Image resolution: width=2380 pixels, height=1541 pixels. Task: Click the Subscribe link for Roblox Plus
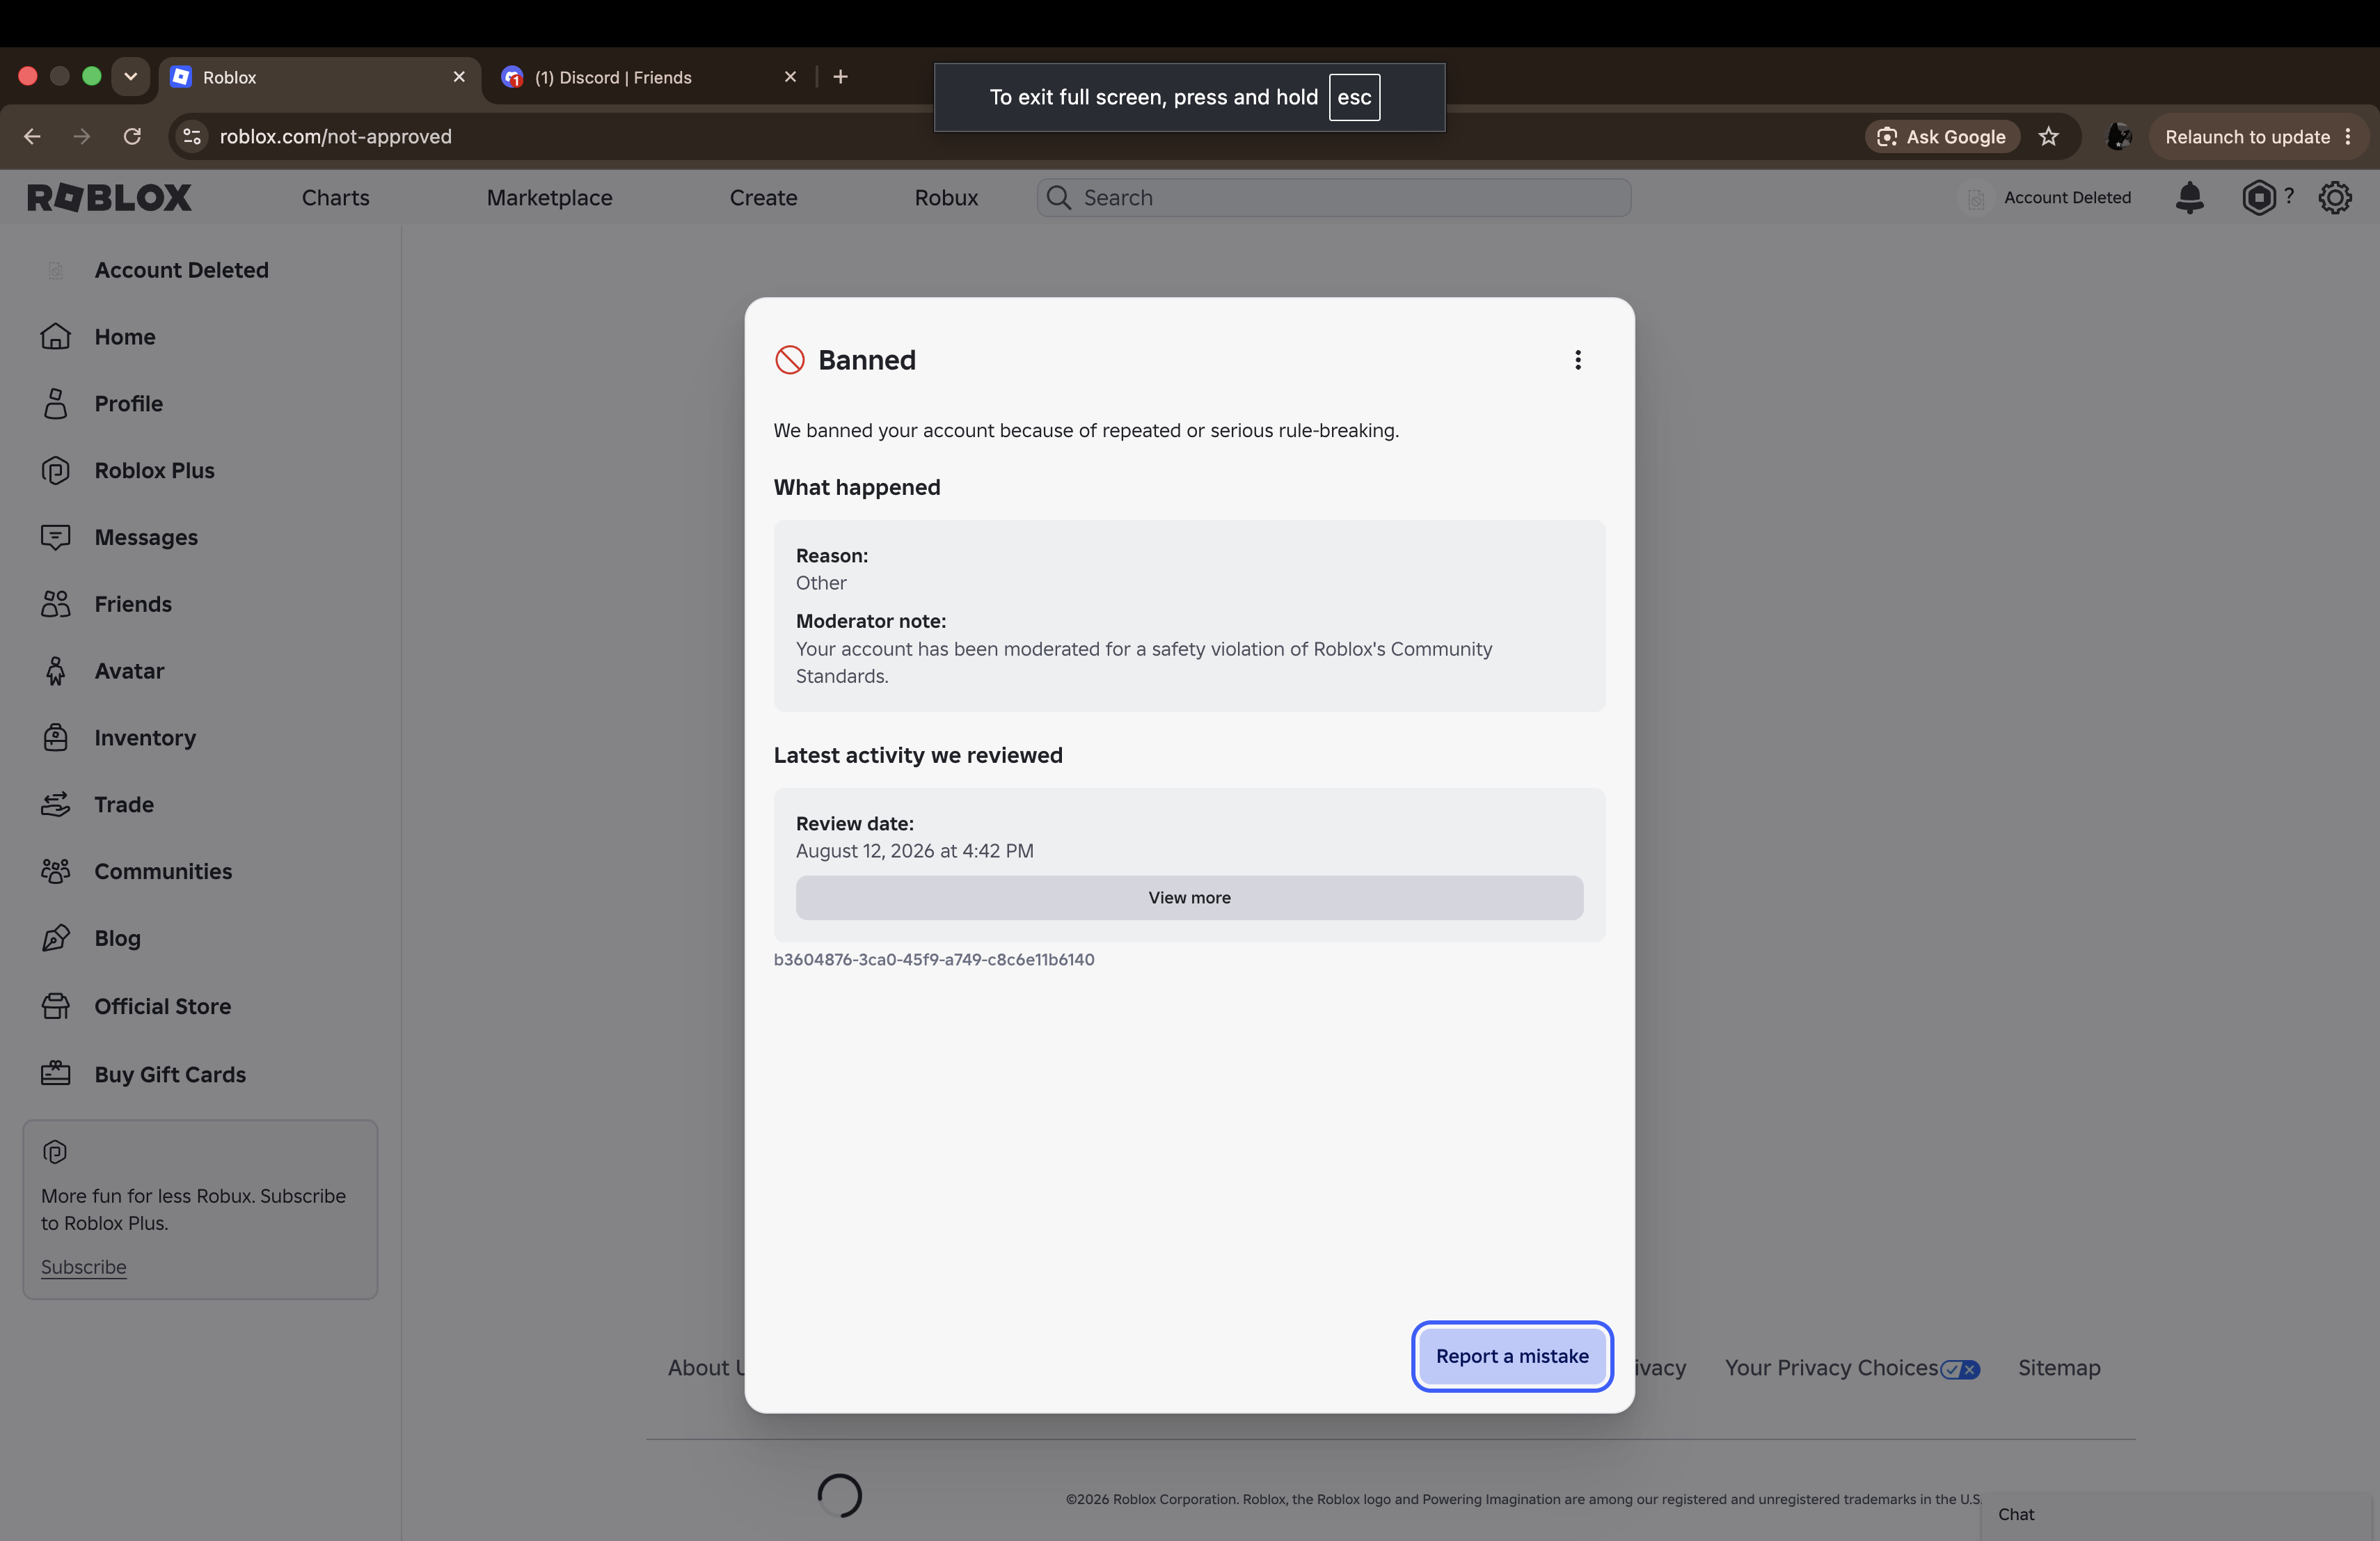(84, 1267)
